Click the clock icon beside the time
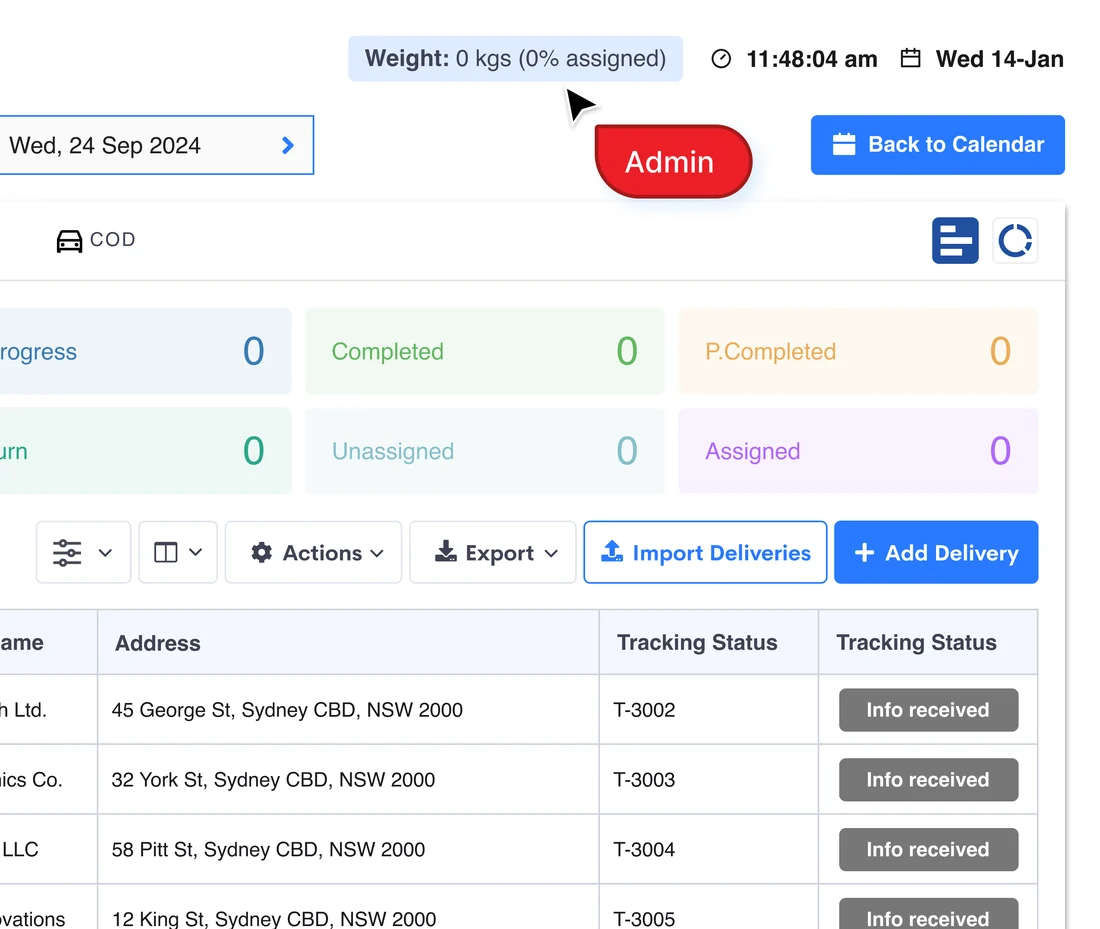Screen dimensions: 1100x929 pyautogui.click(x=721, y=59)
